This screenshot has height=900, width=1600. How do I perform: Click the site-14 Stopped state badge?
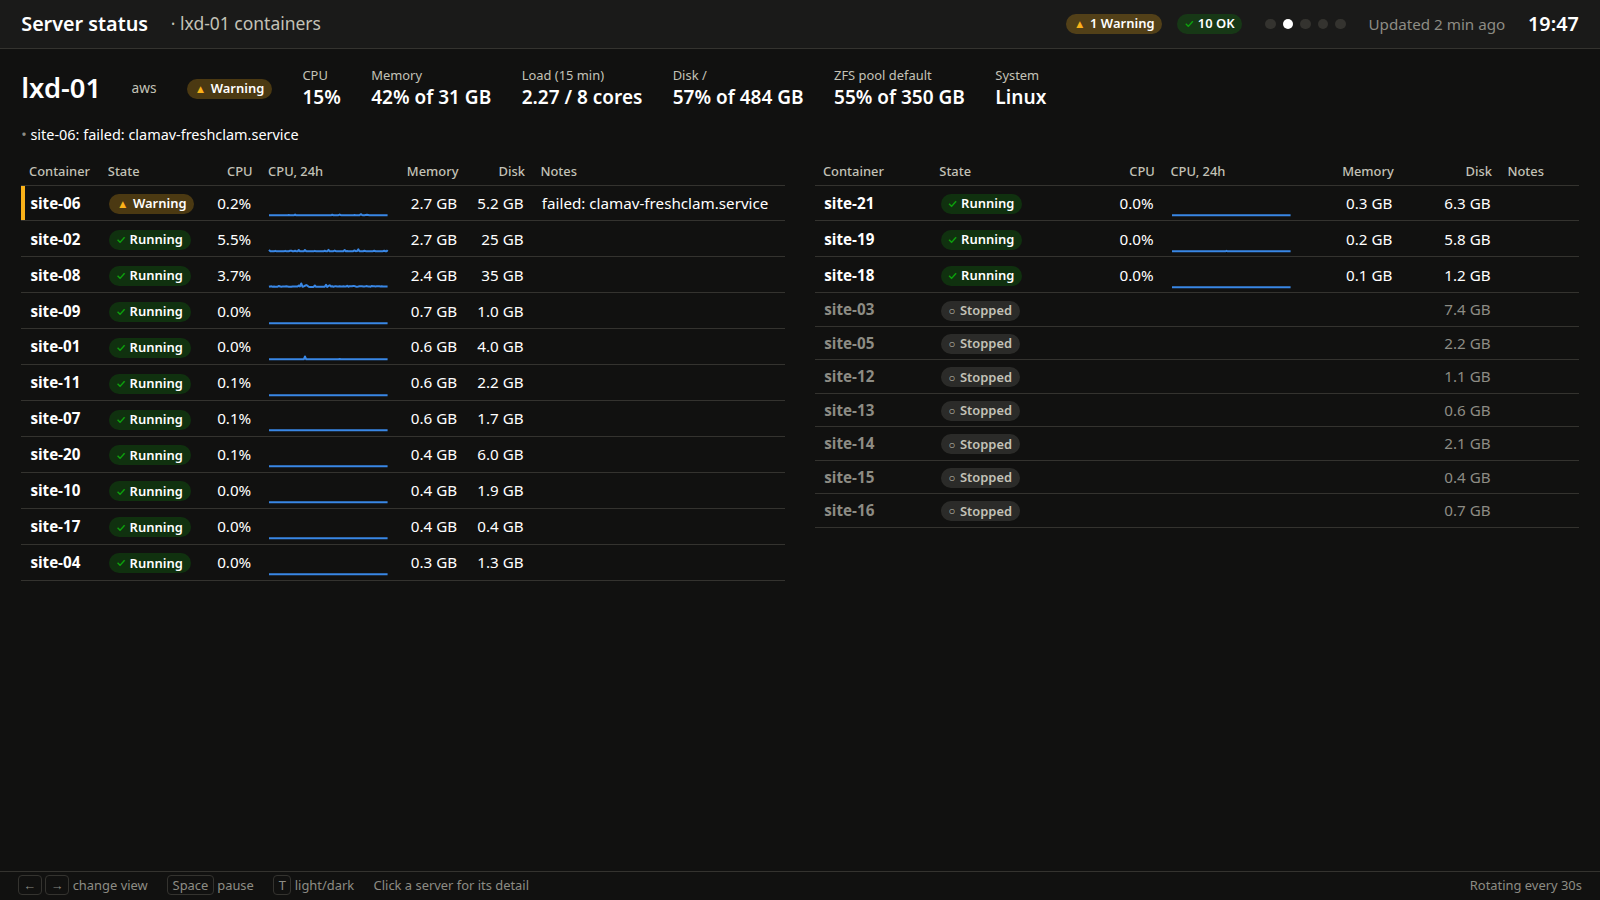[980, 445]
